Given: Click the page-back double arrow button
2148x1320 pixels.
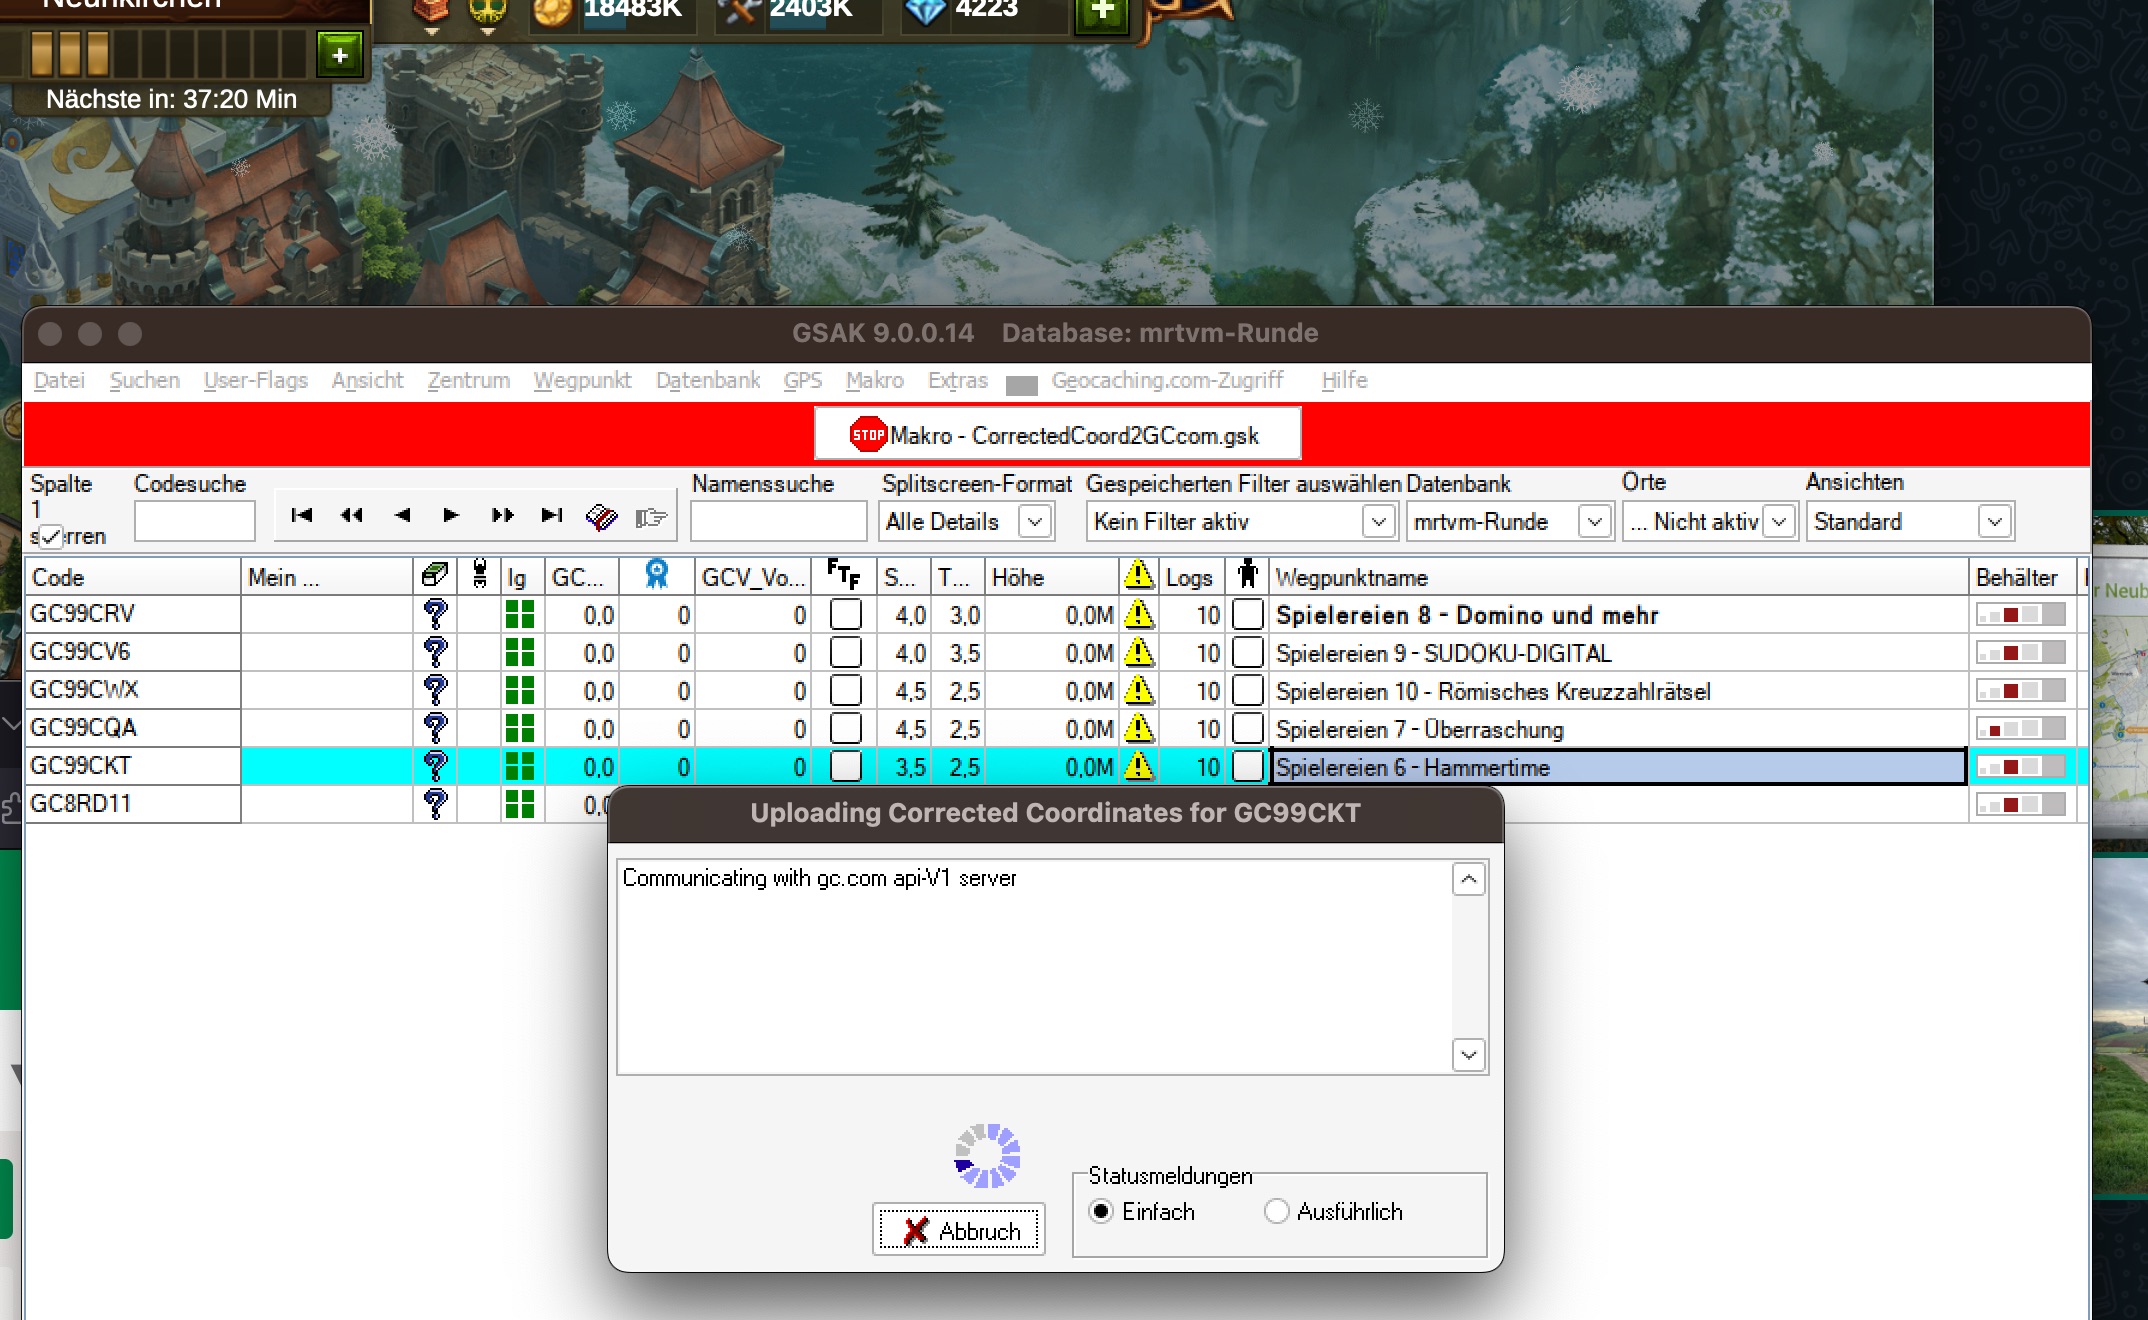Looking at the screenshot, I should [x=352, y=515].
